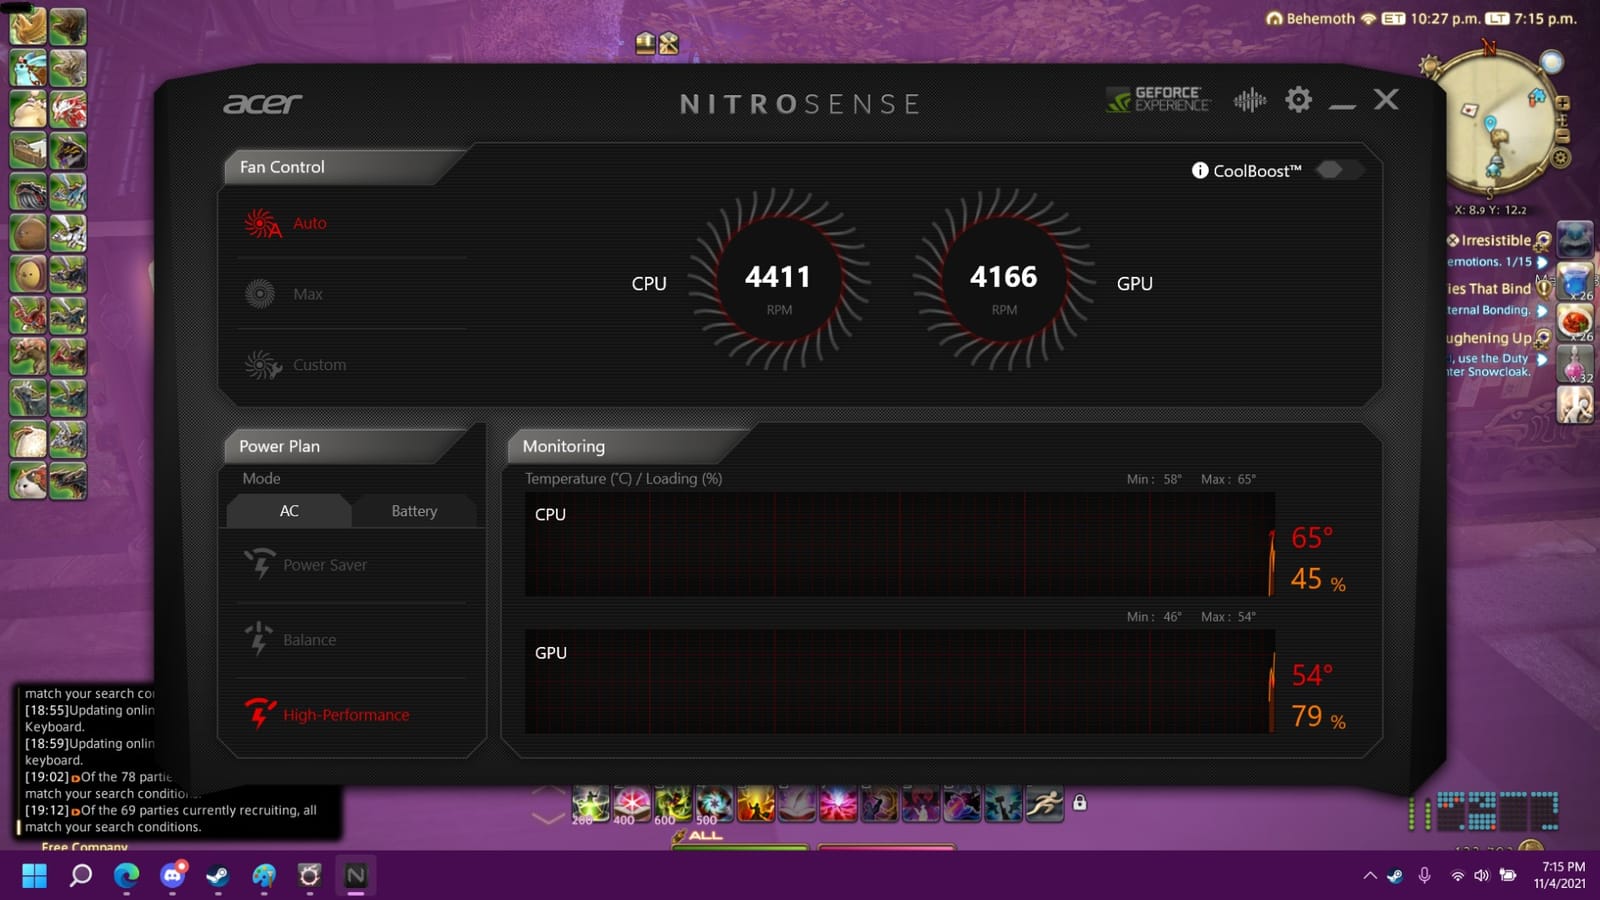Click the minimap zoom in plus button
1600x900 pixels.
[1562, 103]
